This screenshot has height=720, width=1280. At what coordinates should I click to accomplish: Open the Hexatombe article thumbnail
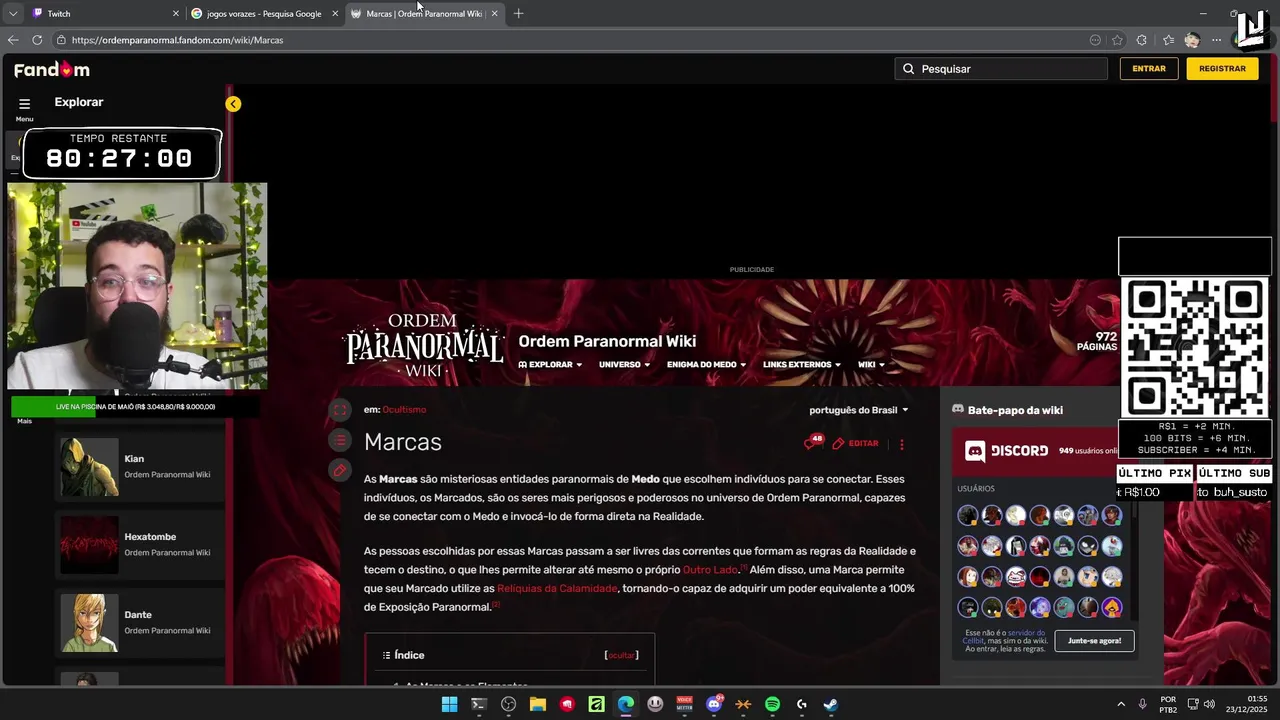tap(89, 545)
